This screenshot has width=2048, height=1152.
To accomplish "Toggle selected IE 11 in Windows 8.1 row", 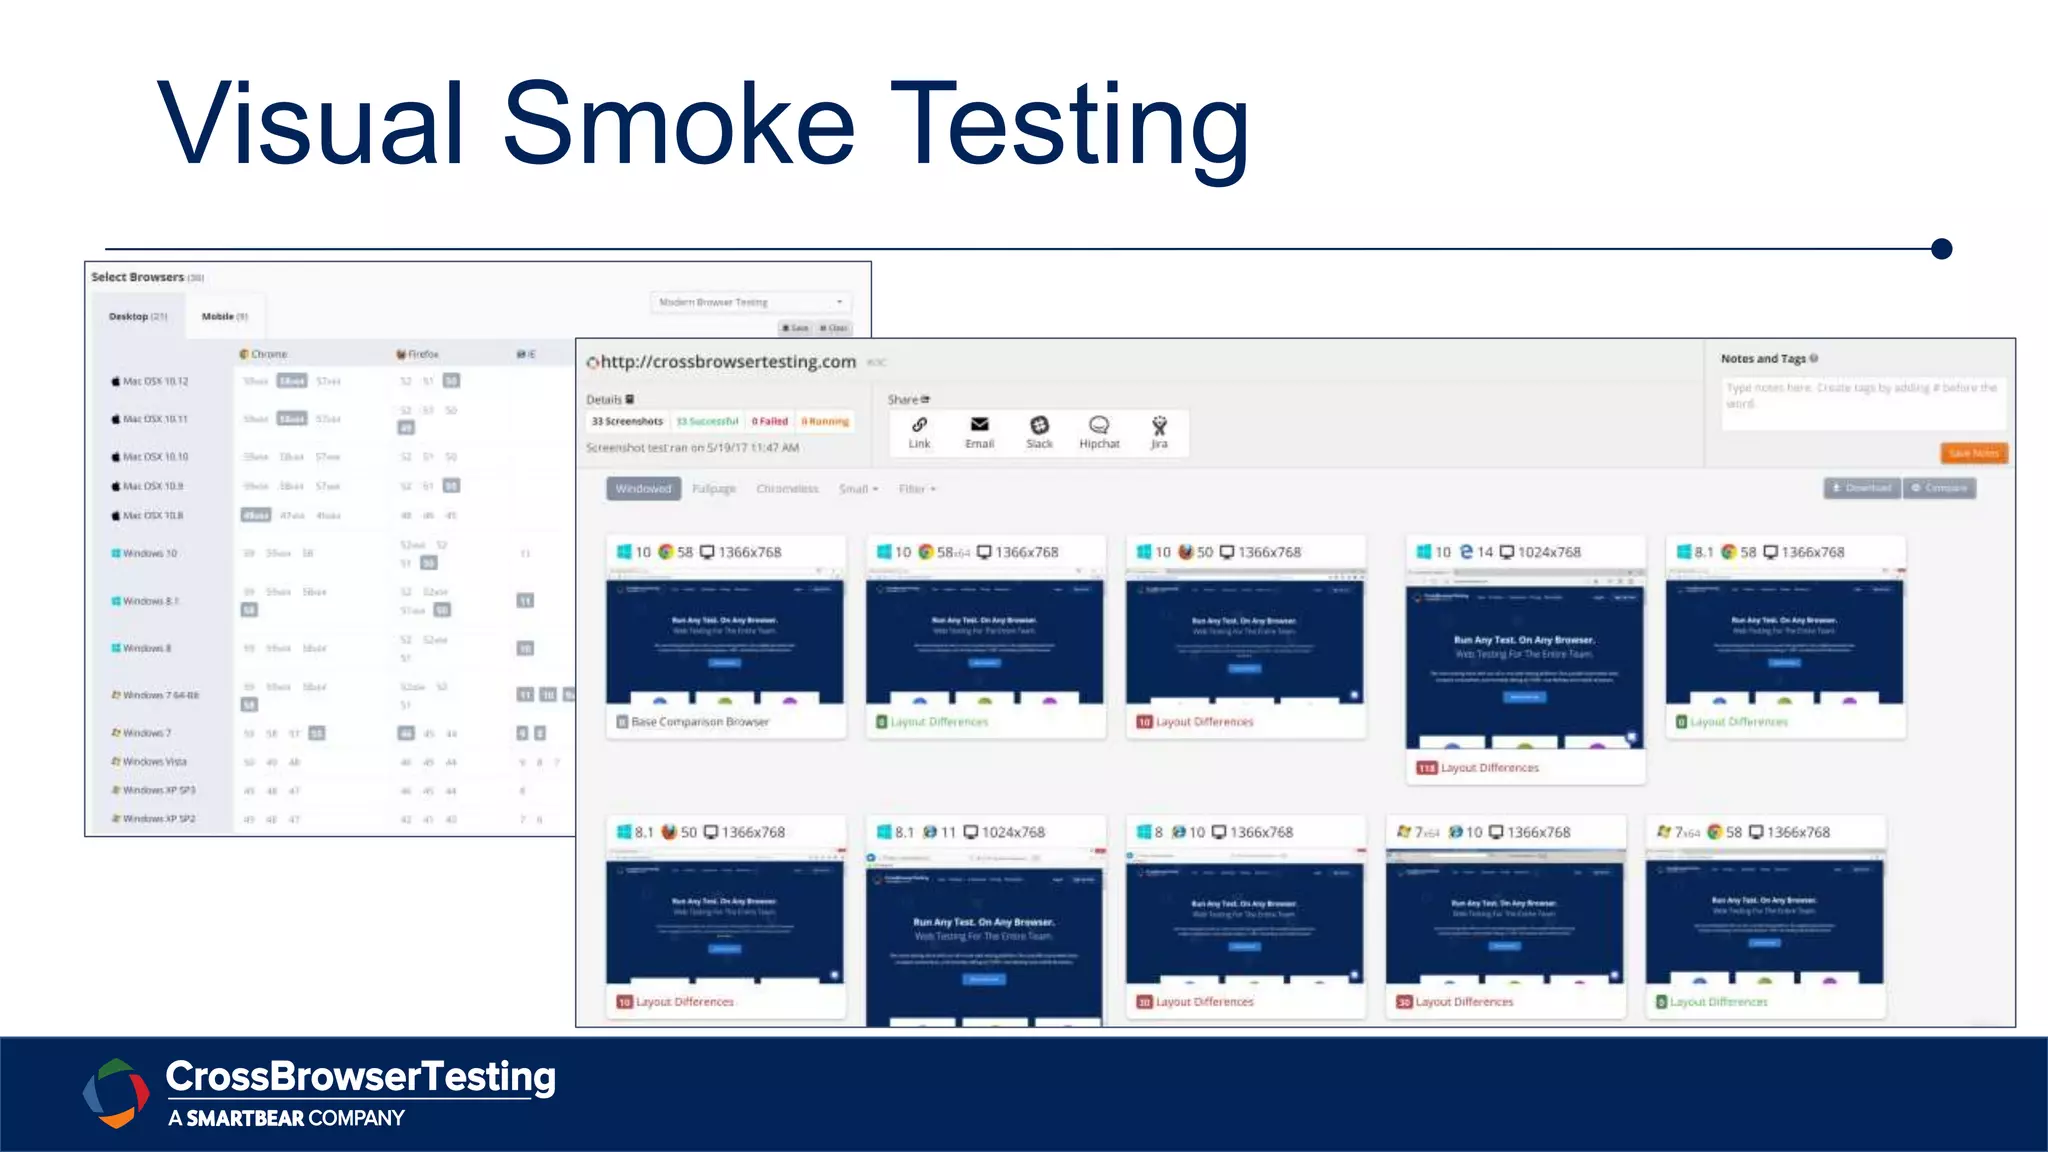I will click(525, 601).
